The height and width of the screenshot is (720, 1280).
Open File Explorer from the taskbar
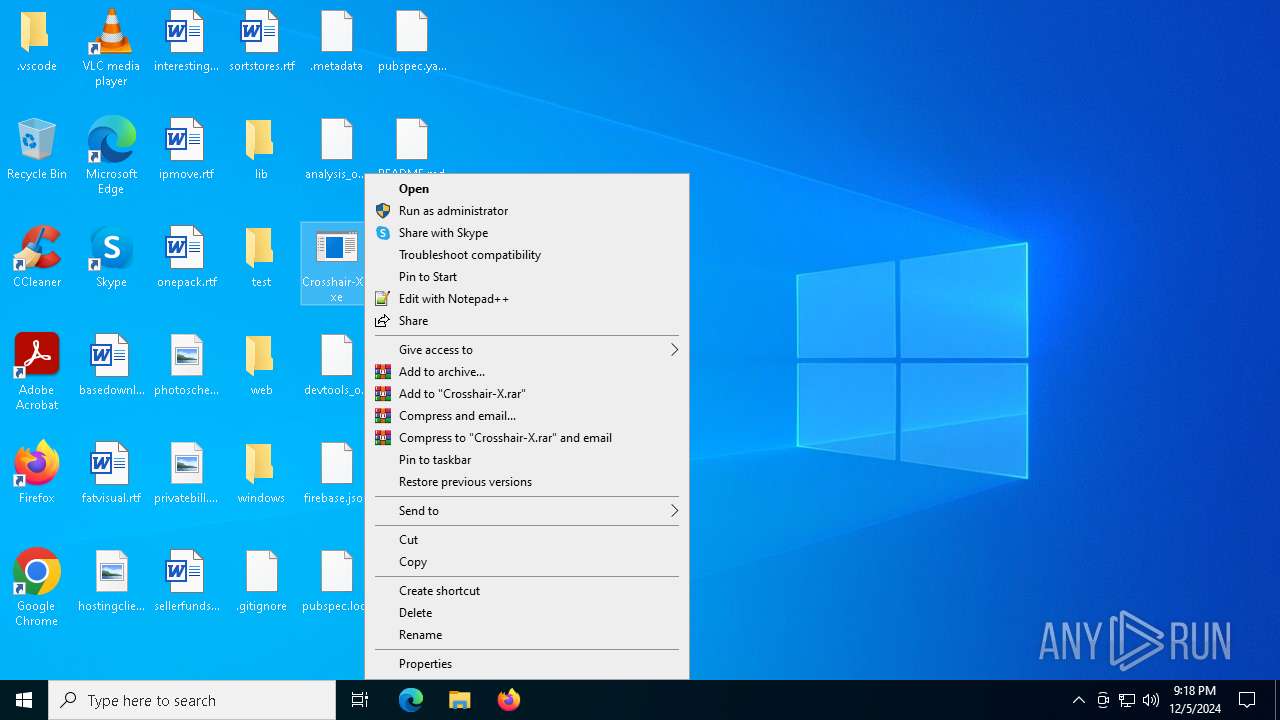pyautogui.click(x=460, y=700)
